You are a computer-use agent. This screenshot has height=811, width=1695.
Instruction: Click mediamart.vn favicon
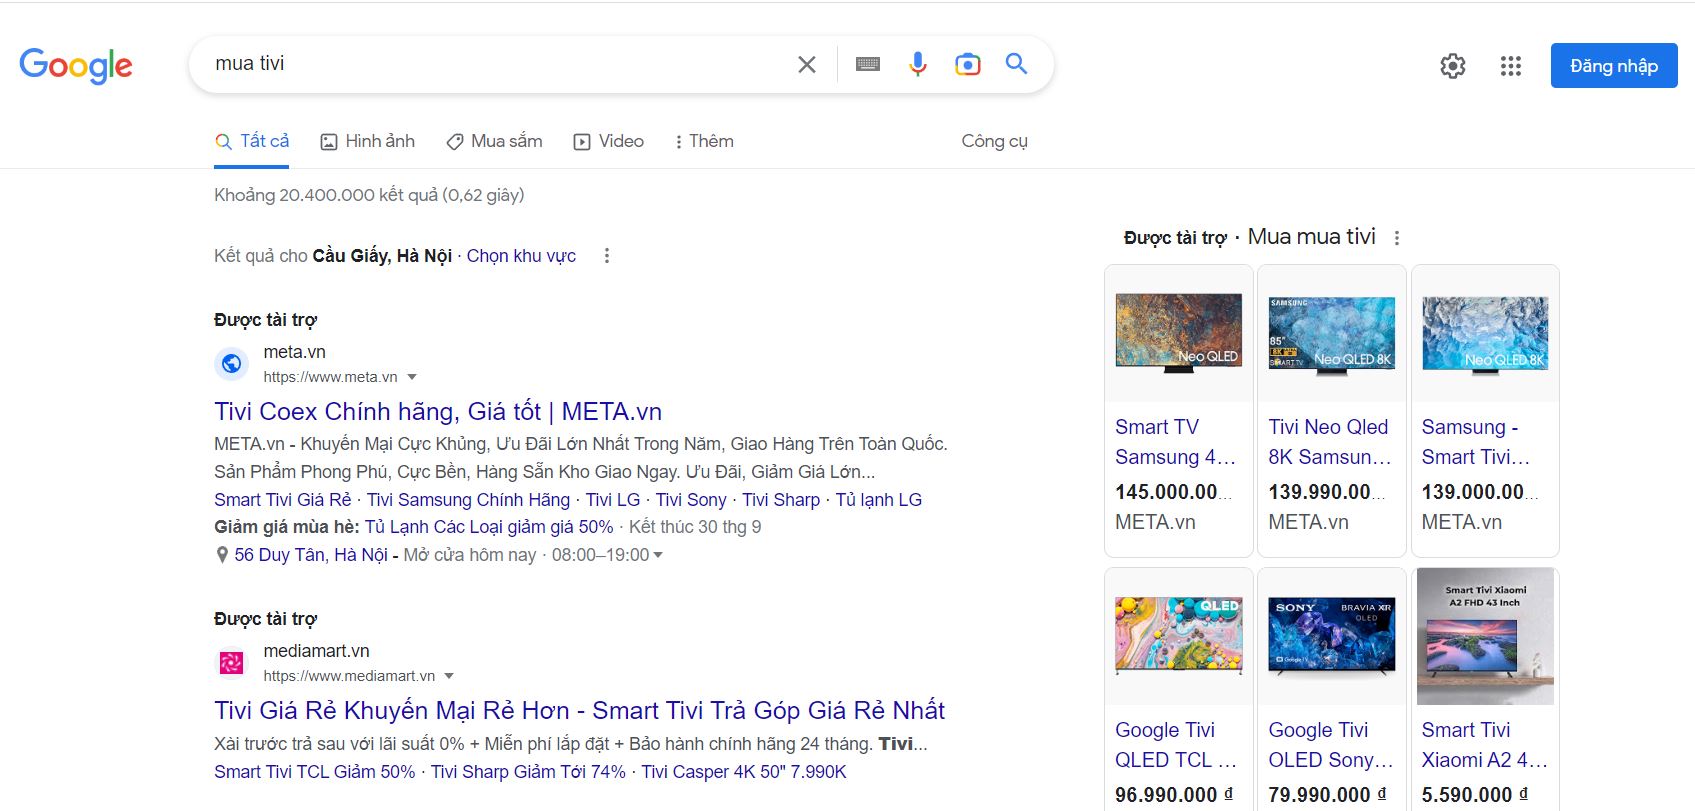click(231, 663)
